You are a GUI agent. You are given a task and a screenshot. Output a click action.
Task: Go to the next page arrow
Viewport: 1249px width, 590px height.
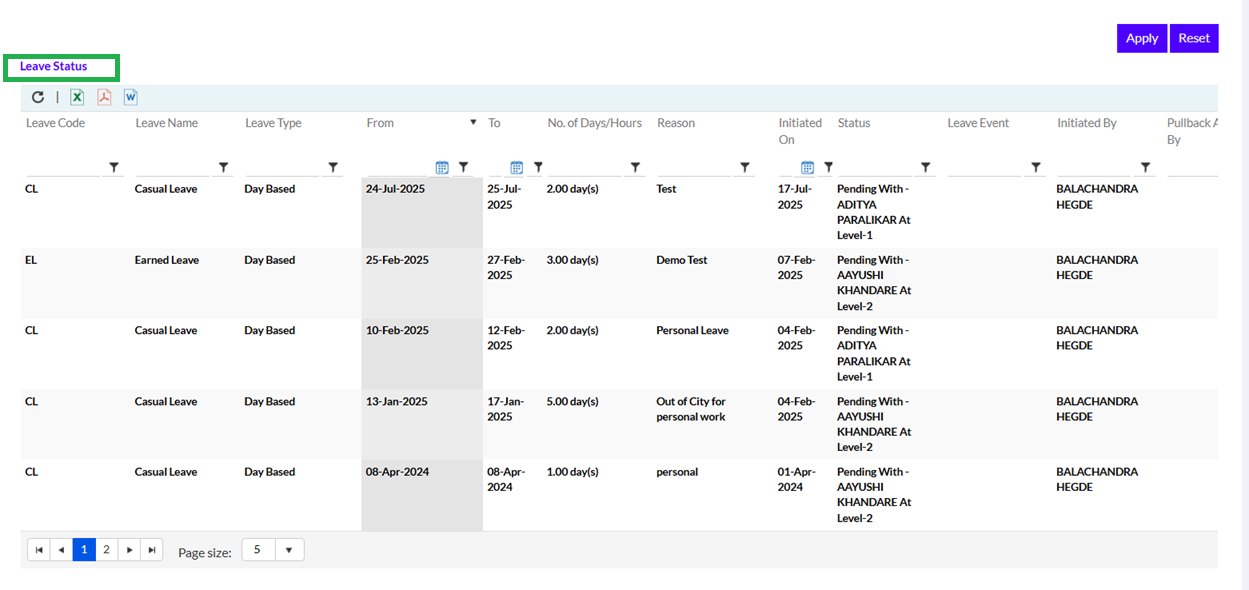(x=129, y=550)
